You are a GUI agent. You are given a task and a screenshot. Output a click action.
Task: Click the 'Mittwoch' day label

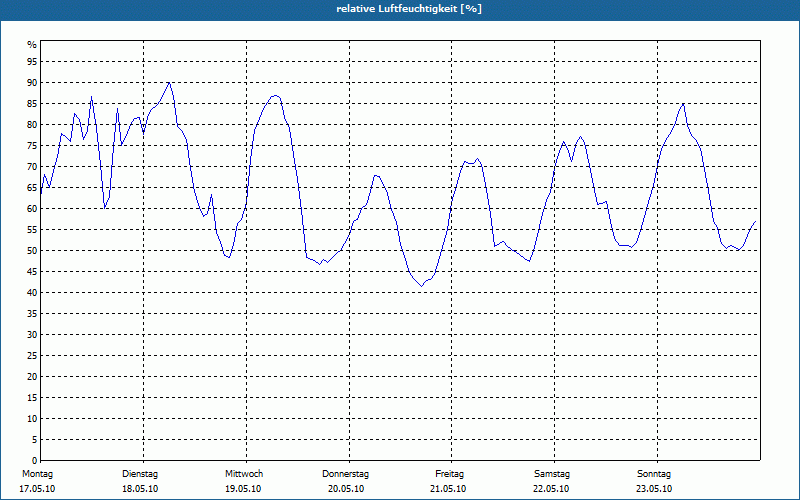(244, 474)
